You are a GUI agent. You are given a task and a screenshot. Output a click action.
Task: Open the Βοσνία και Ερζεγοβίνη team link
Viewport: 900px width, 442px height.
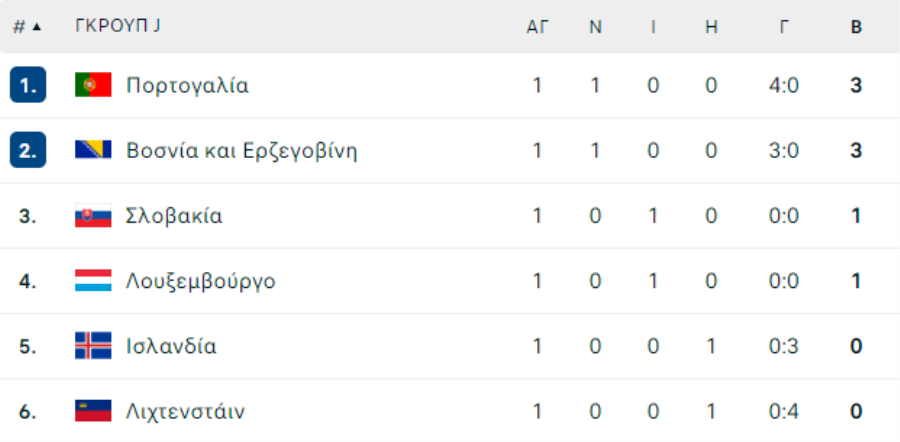click(x=242, y=151)
